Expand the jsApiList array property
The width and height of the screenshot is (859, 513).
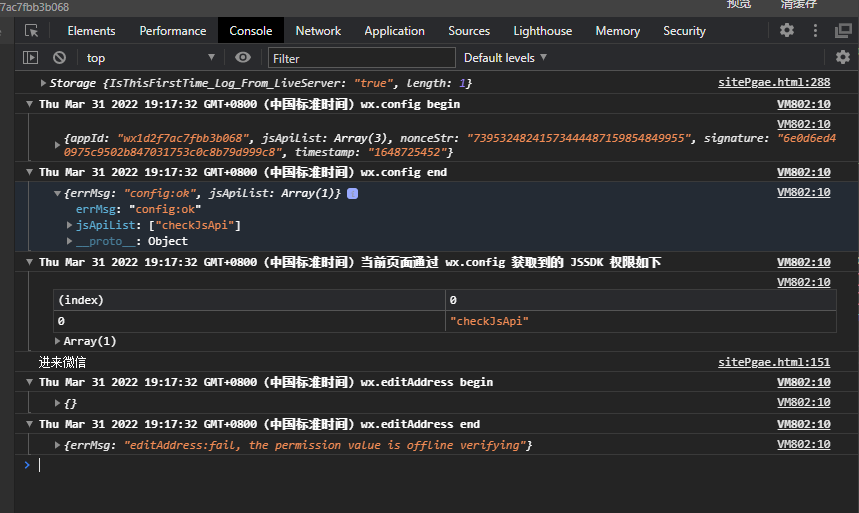pyautogui.click(x=70, y=225)
